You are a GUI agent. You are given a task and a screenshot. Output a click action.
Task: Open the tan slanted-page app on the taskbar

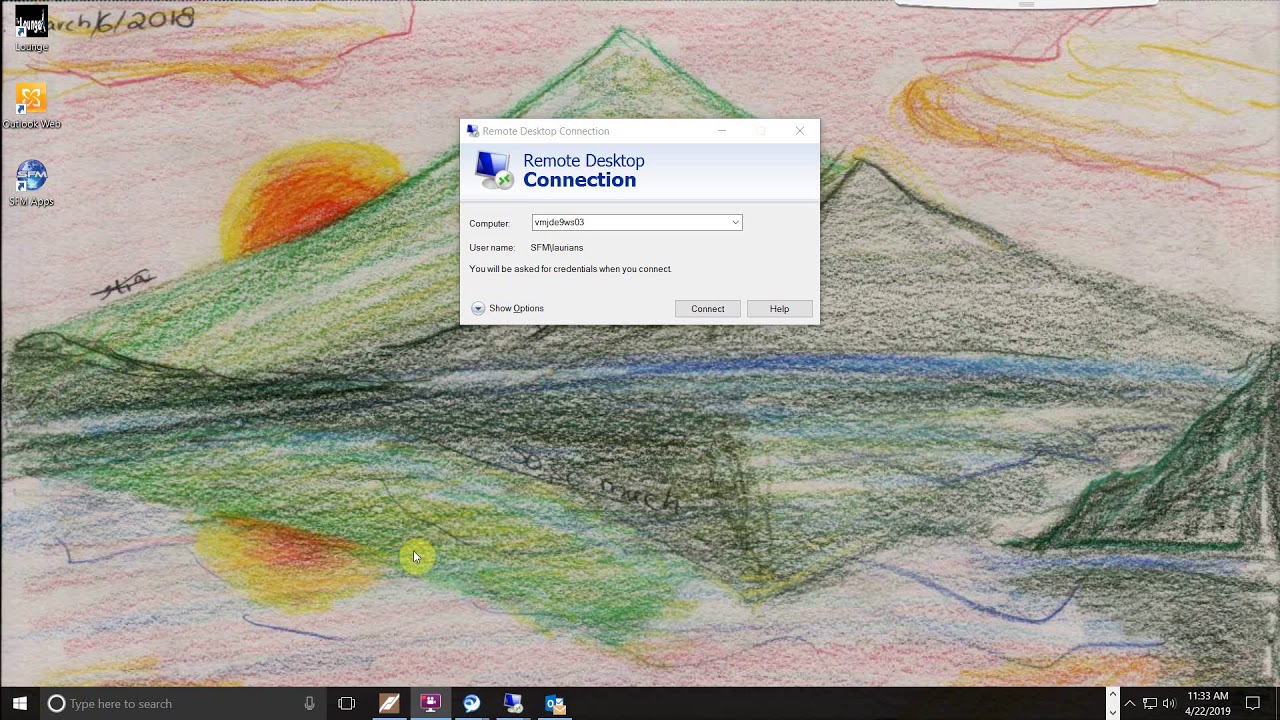coord(389,703)
